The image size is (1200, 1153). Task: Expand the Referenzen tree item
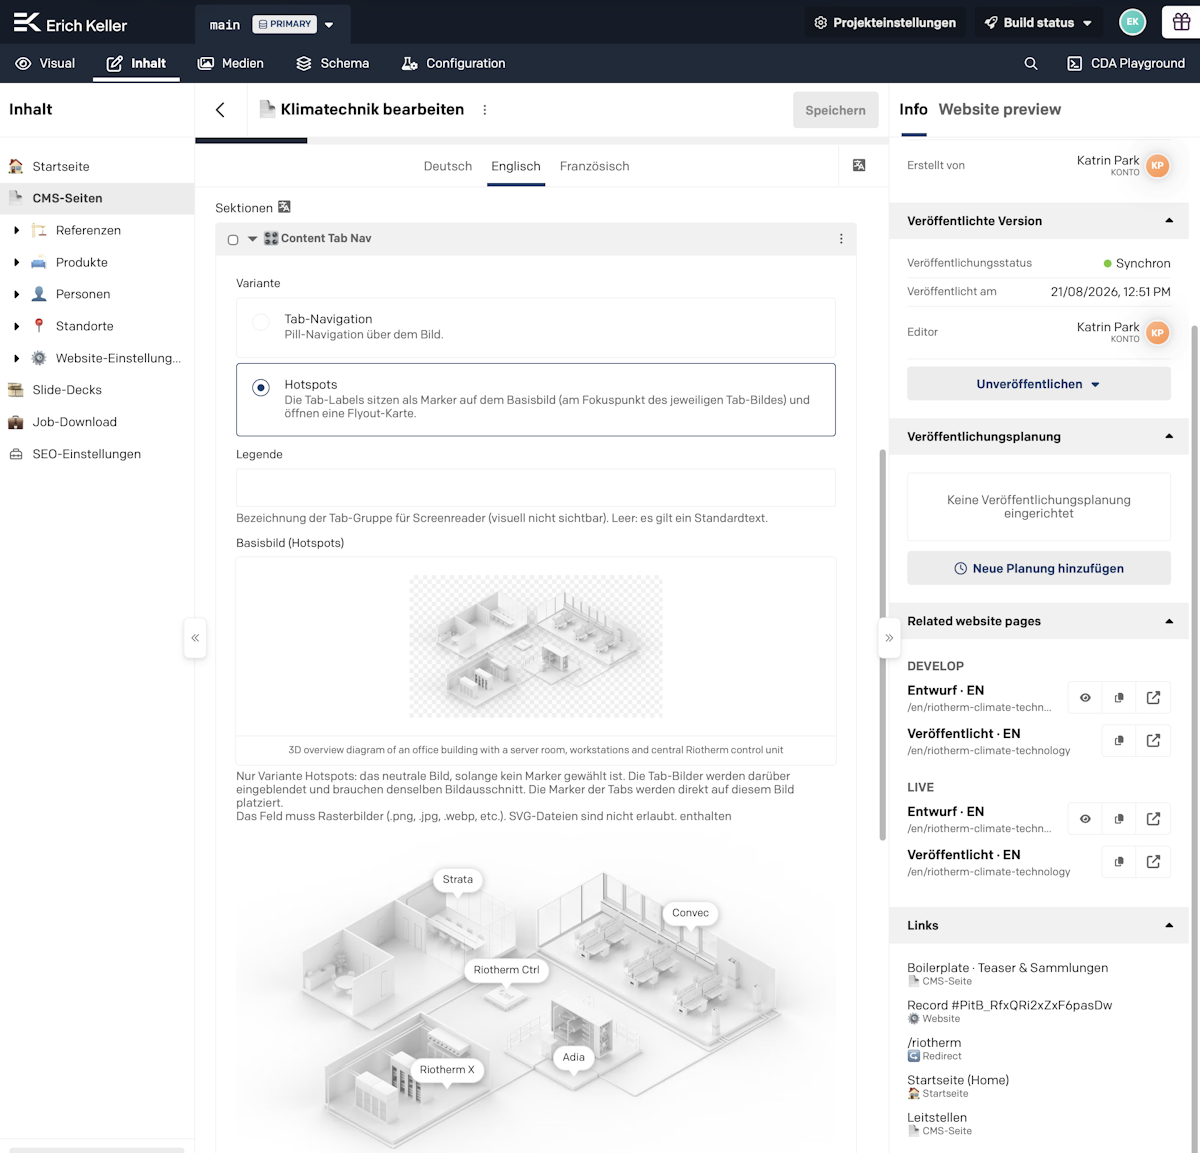16,230
